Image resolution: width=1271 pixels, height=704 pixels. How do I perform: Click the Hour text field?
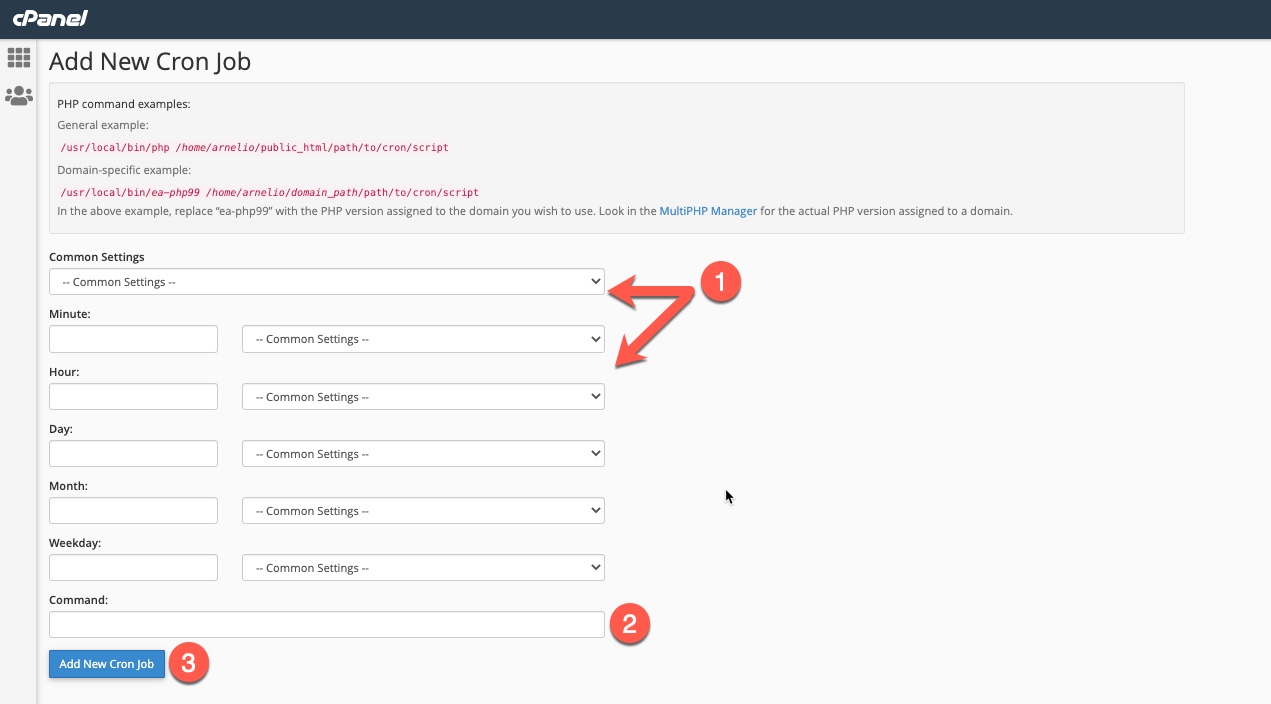pyautogui.click(x=133, y=397)
